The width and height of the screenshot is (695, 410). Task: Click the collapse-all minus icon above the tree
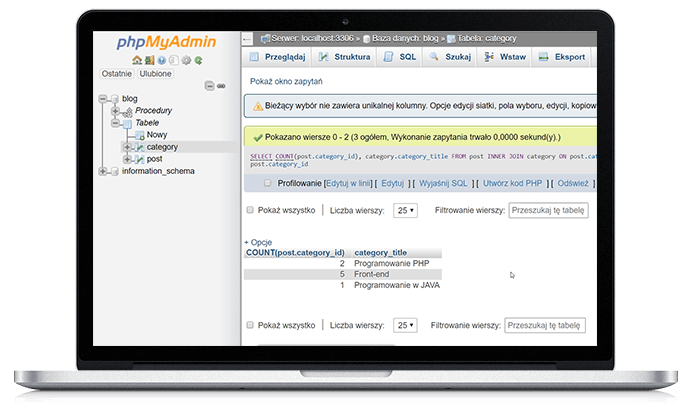(208, 87)
